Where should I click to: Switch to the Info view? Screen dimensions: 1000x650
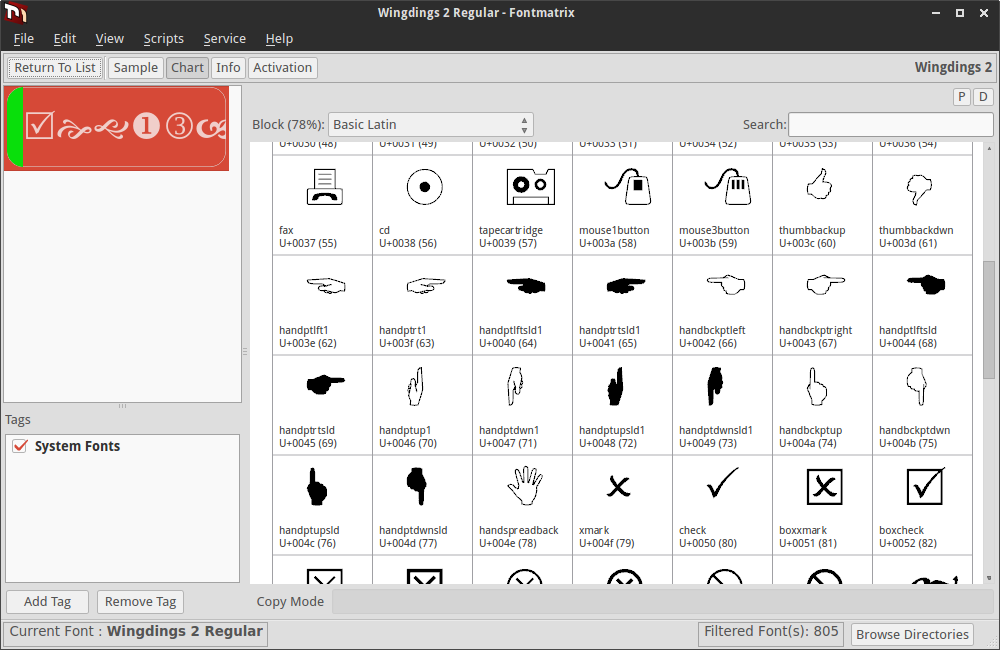tap(228, 68)
